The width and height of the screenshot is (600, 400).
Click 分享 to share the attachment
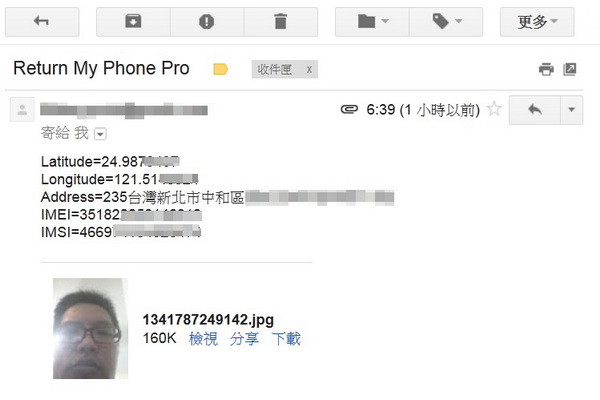click(x=244, y=339)
